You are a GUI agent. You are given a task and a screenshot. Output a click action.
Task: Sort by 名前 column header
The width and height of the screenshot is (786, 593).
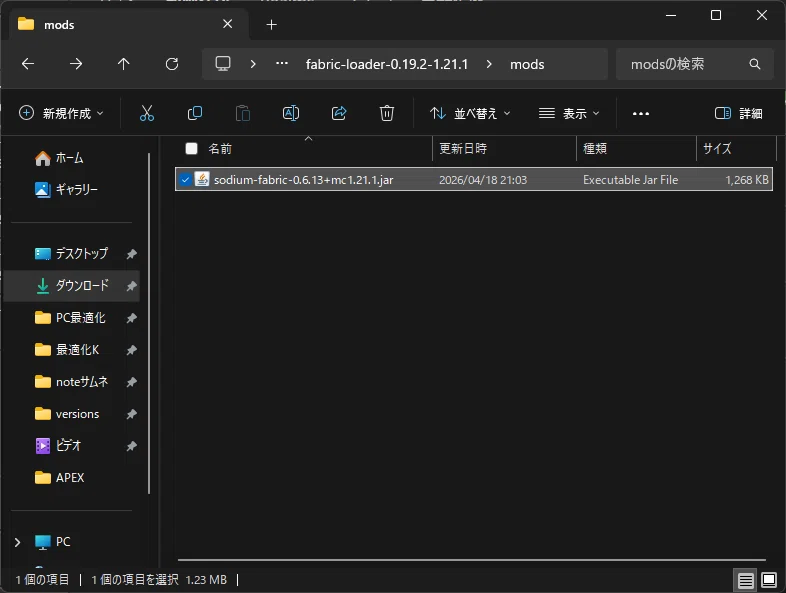point(220,148)
